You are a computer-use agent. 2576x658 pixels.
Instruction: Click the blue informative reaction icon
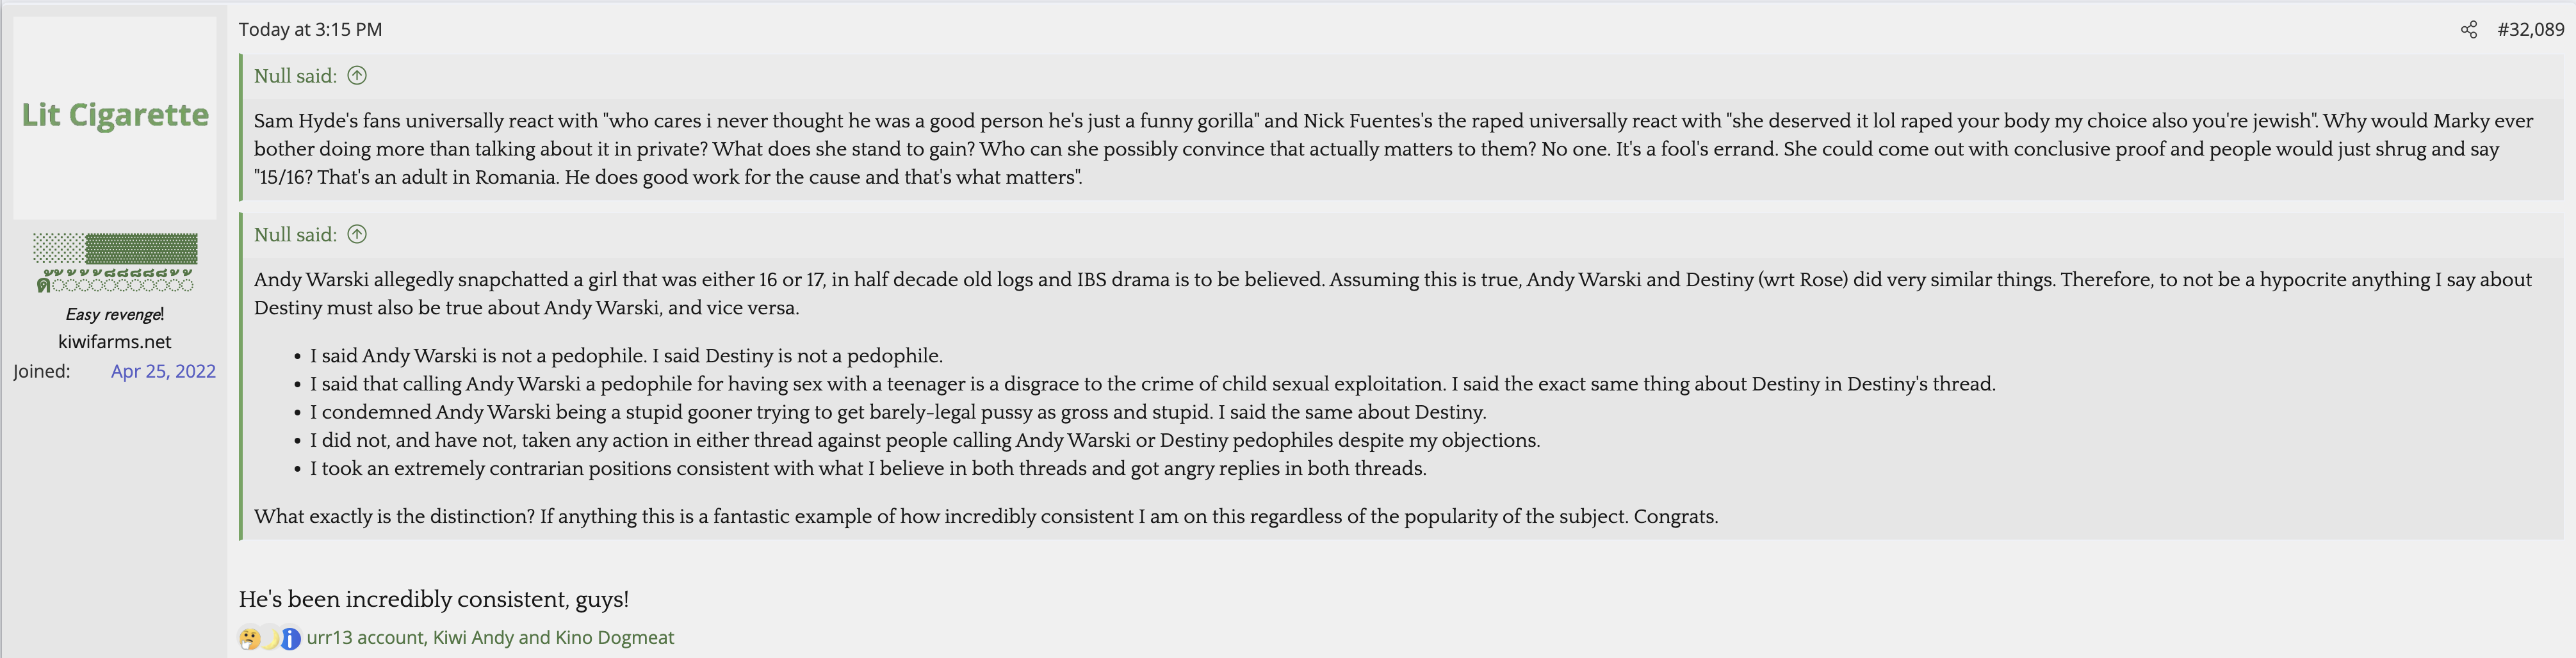[x=290, y=638]
